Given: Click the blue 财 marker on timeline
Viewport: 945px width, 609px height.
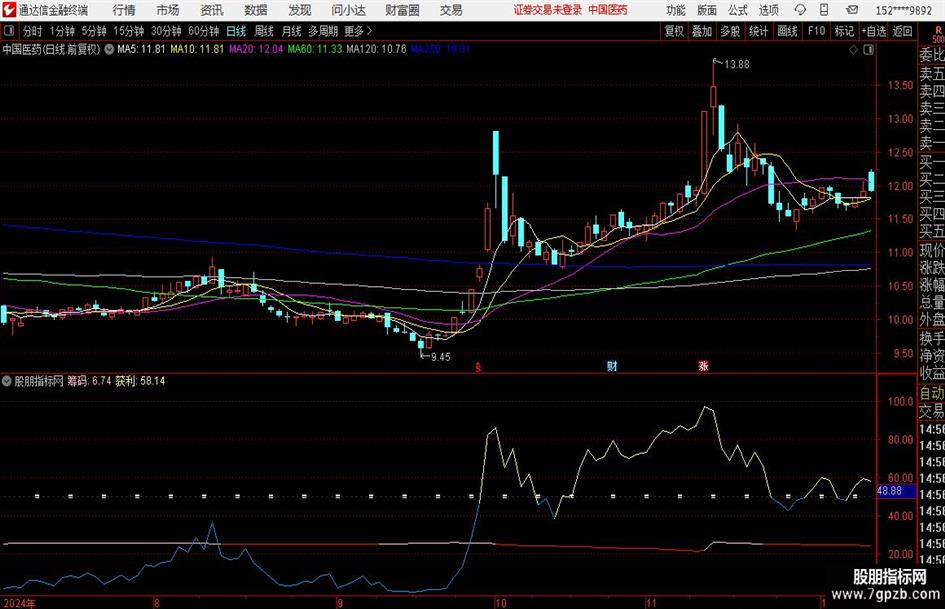Looking at the screenshot, I should coord(612,366).
